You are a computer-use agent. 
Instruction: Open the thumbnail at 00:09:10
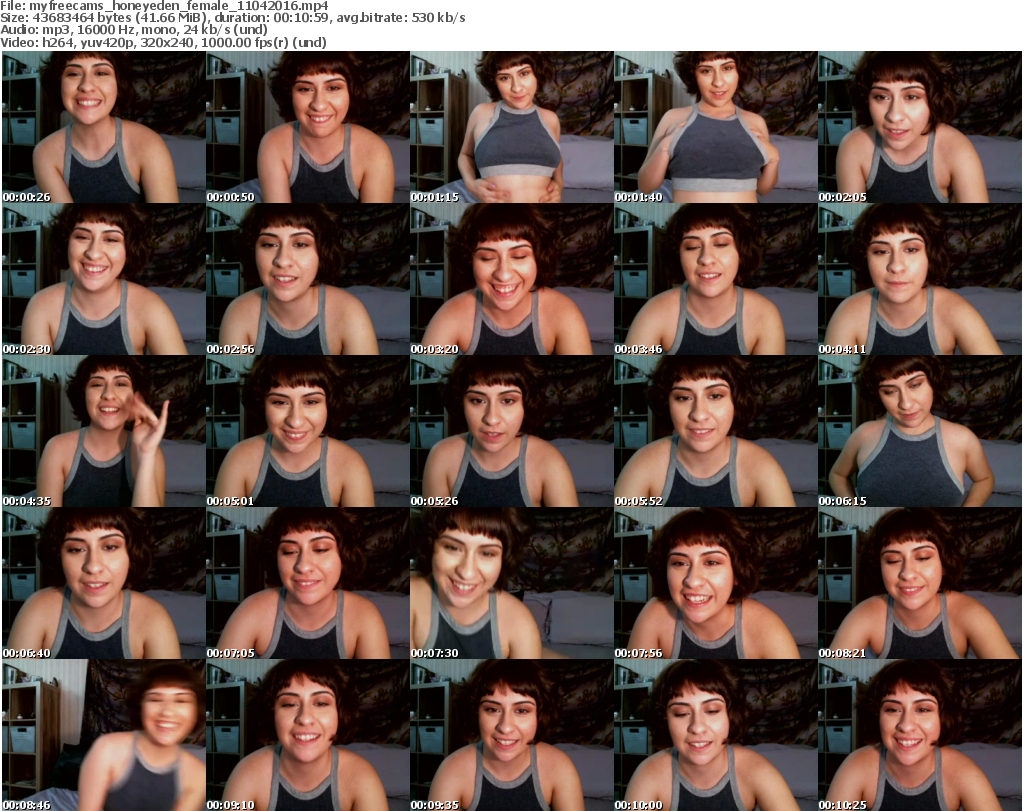point(308,735)
